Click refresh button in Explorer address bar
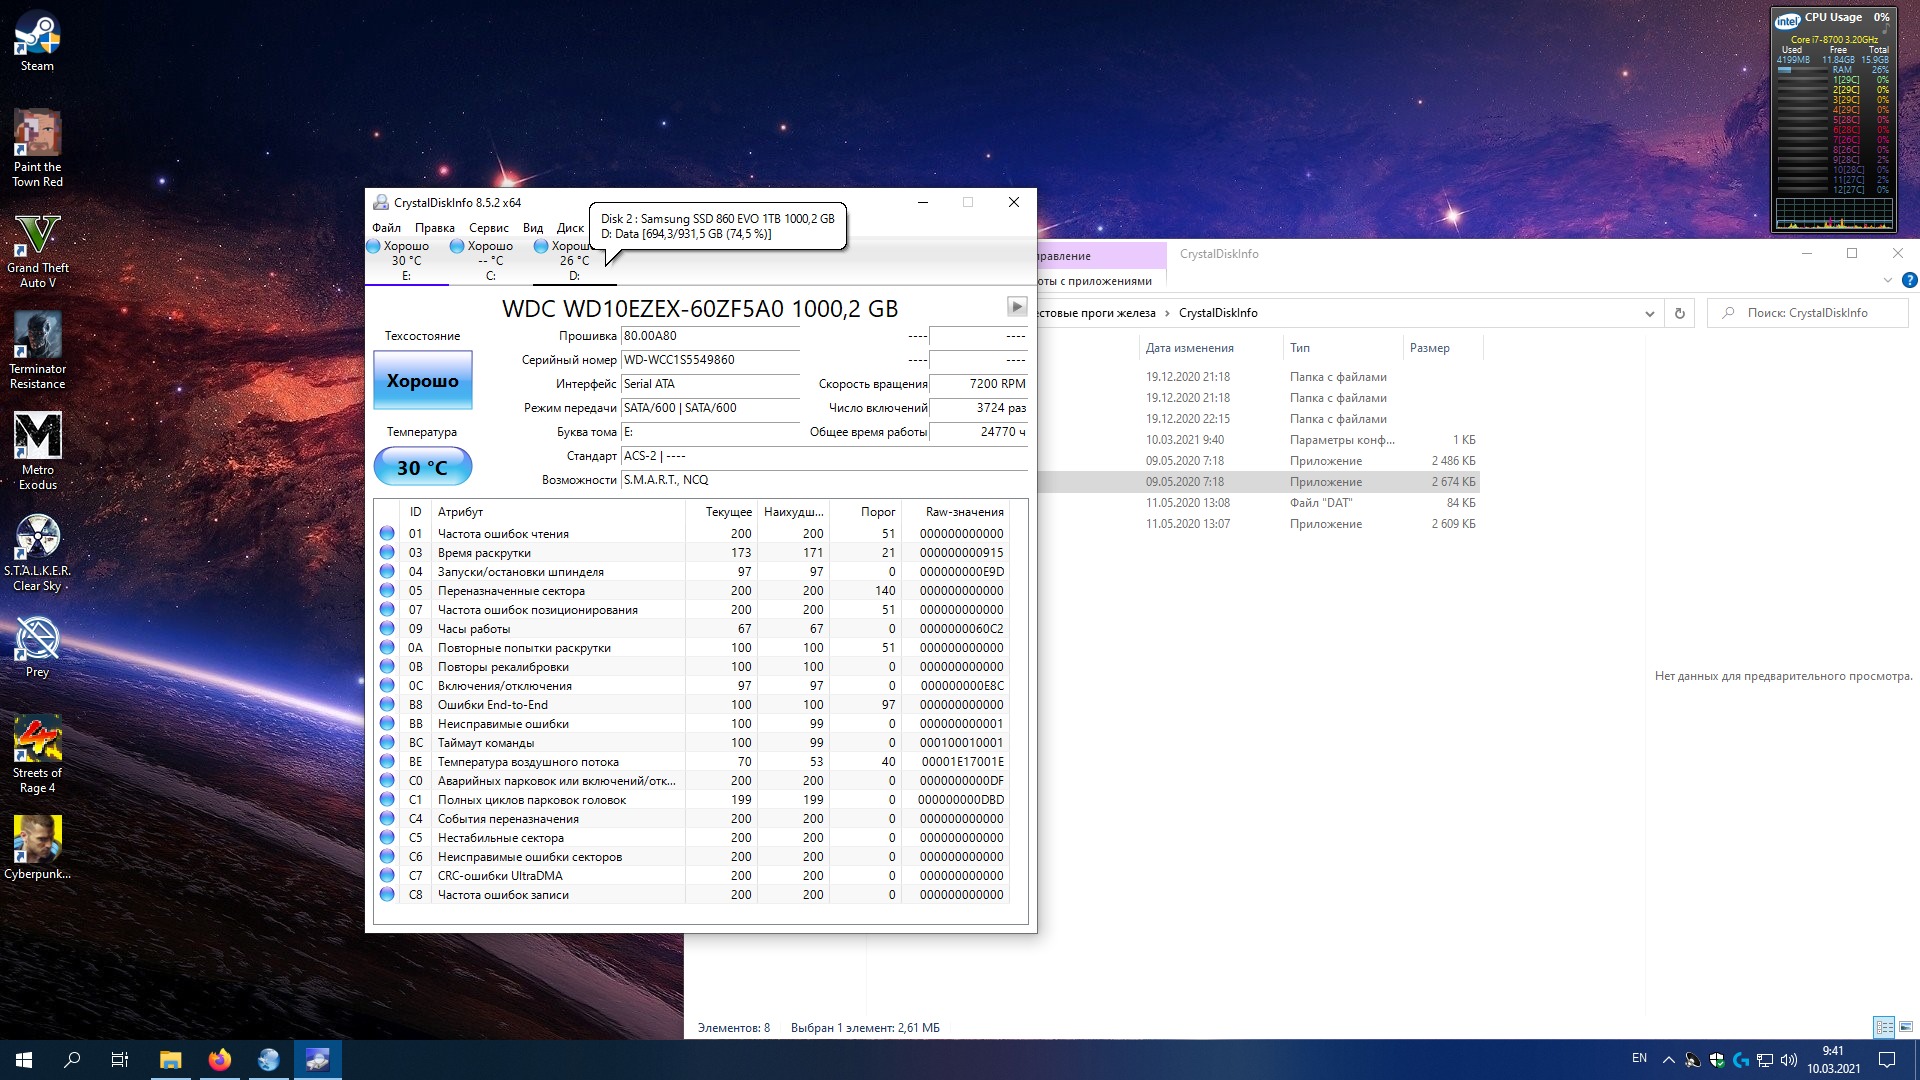Image resolution: width=1920 pixels, height=1080 pixels. (x=1680, y=313)
